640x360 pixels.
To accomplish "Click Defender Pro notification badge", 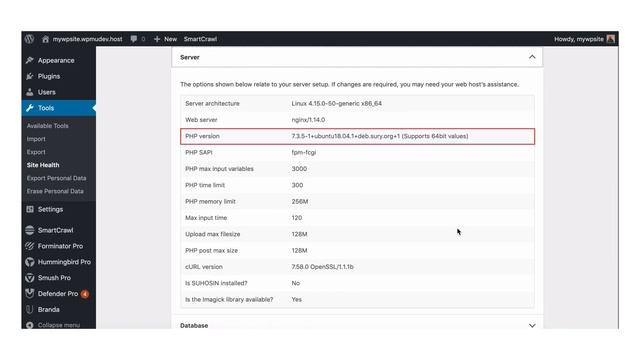I will 85,294.
